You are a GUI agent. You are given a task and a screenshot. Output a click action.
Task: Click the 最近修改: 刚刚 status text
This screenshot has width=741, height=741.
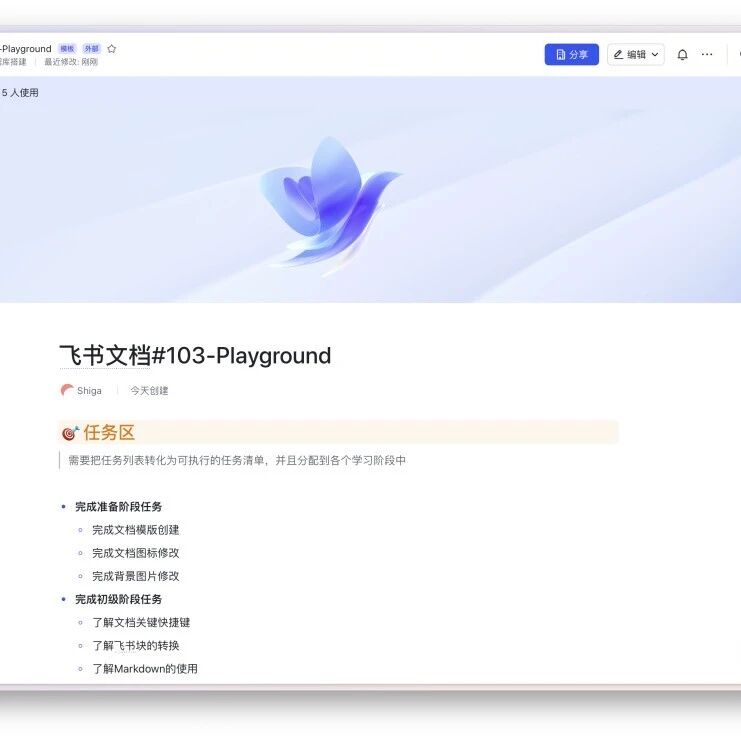click(71, 62)
